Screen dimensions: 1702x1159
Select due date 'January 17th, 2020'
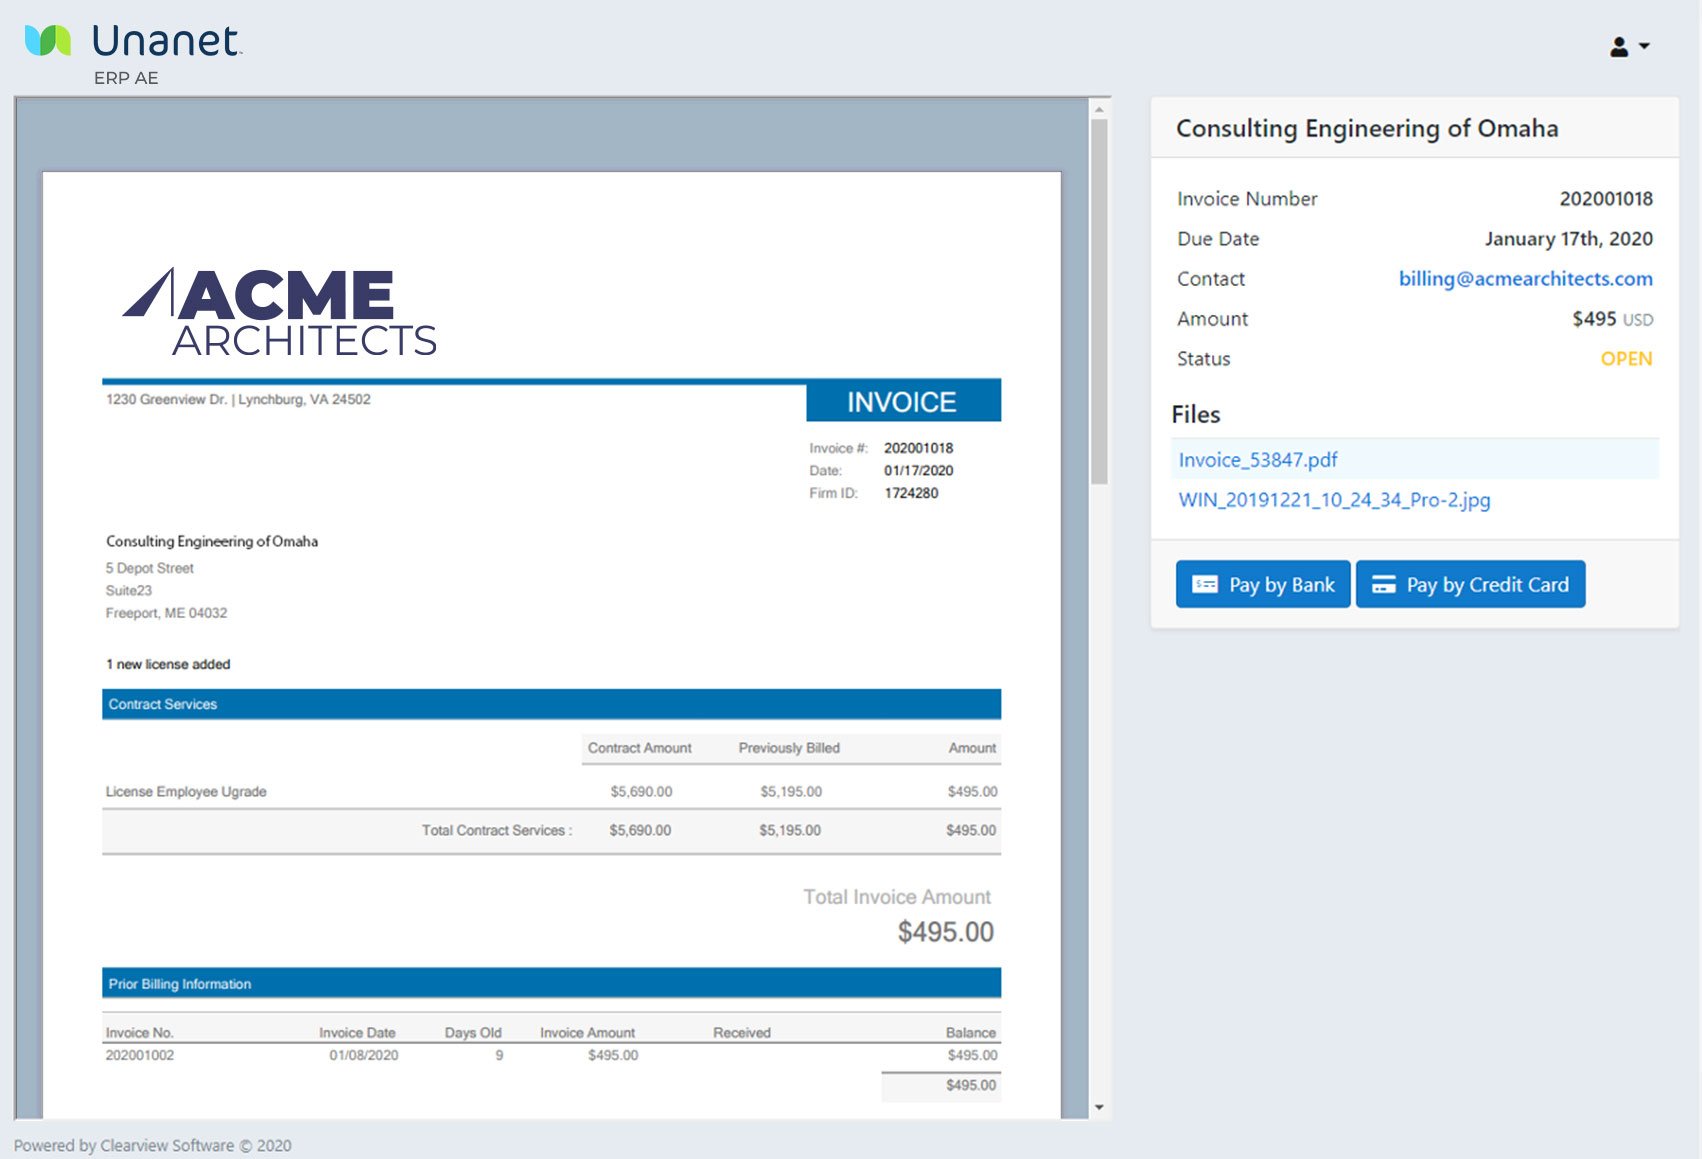[1568, 239]
